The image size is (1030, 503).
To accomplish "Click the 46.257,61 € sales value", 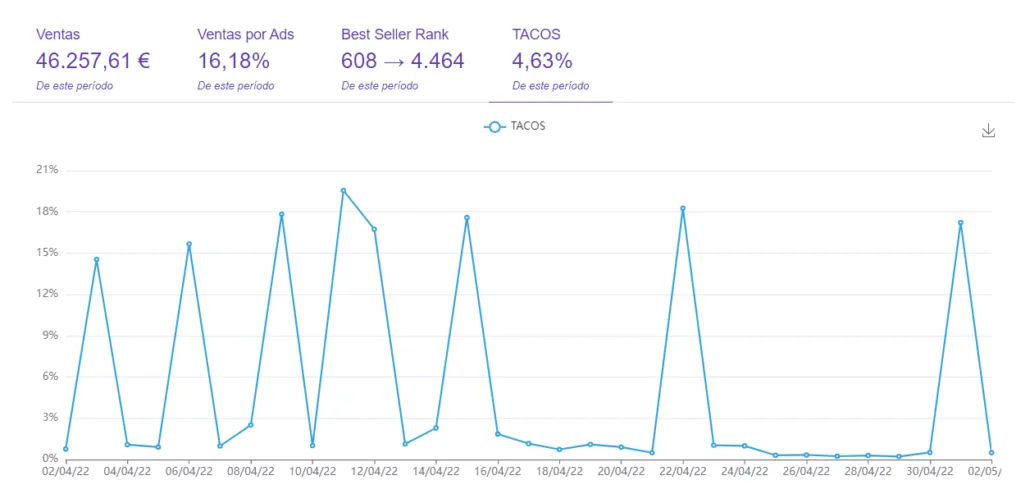I will (93, 61).
